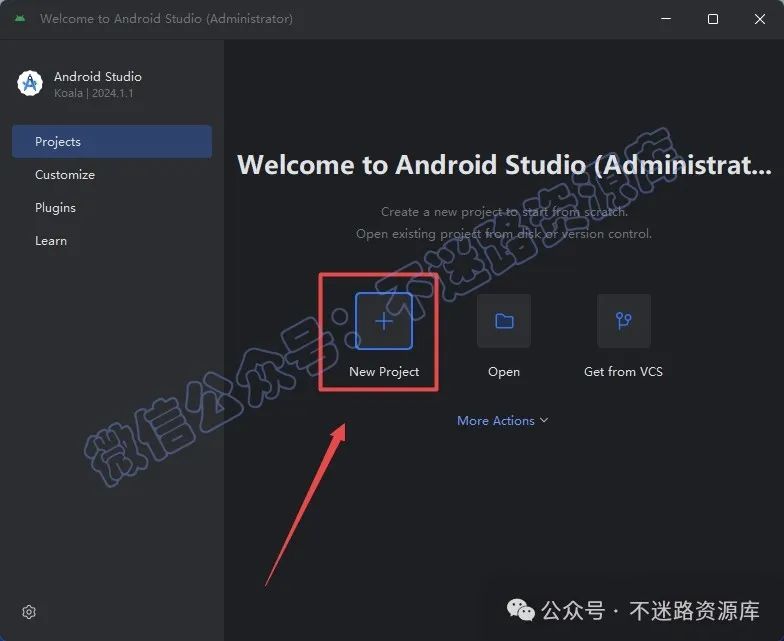This screenshot has width=784, height=641.
Task: Maximize the Welcome window
Action: [x=713, y=19]
